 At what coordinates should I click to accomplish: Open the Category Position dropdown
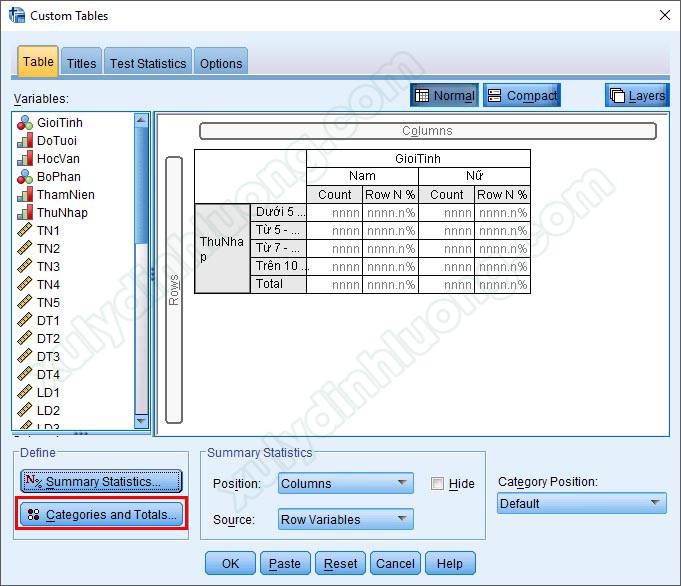click(581, 504)
